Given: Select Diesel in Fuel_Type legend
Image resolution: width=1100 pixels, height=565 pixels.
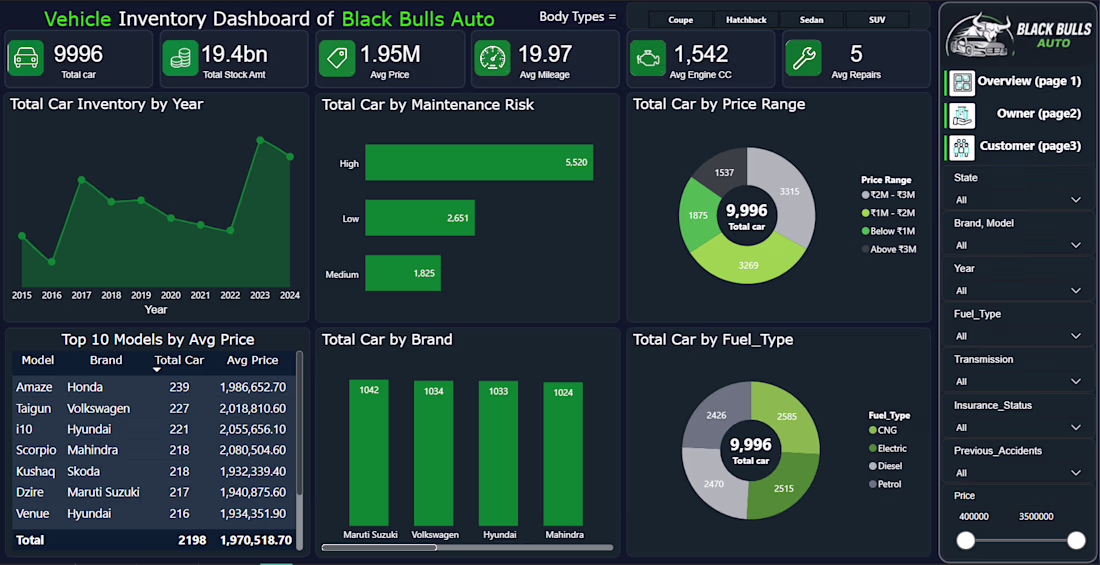Looking at the screenshot, I should pyautogui.click(x=885, y=466).
